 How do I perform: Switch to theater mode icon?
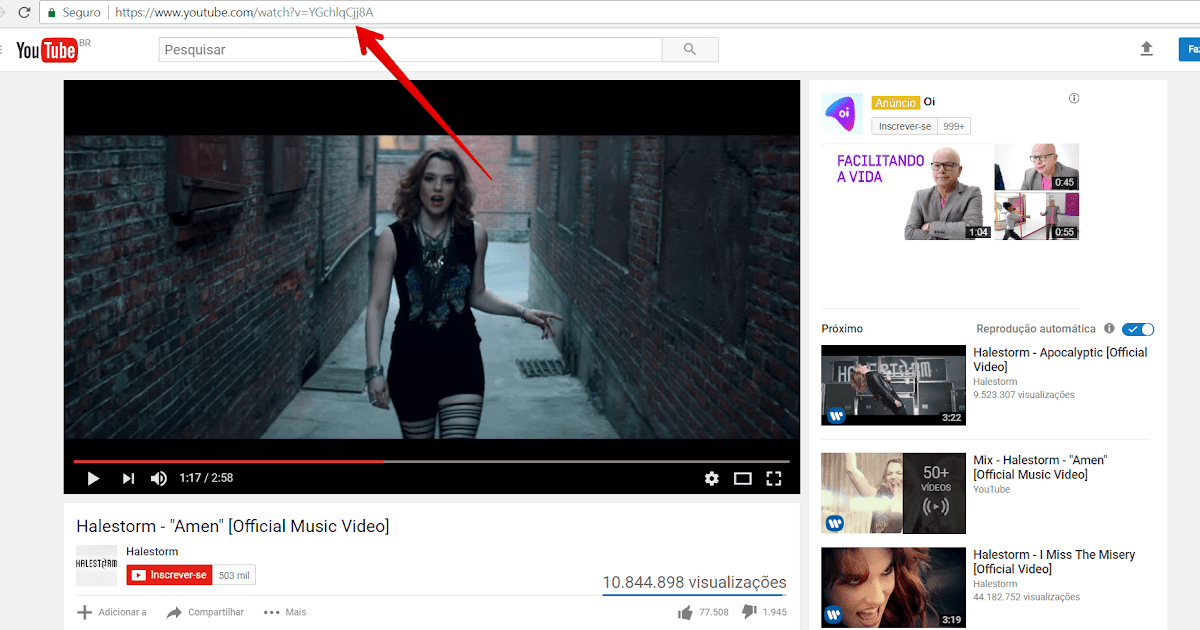pyautogui.click(x=742, y=478)
